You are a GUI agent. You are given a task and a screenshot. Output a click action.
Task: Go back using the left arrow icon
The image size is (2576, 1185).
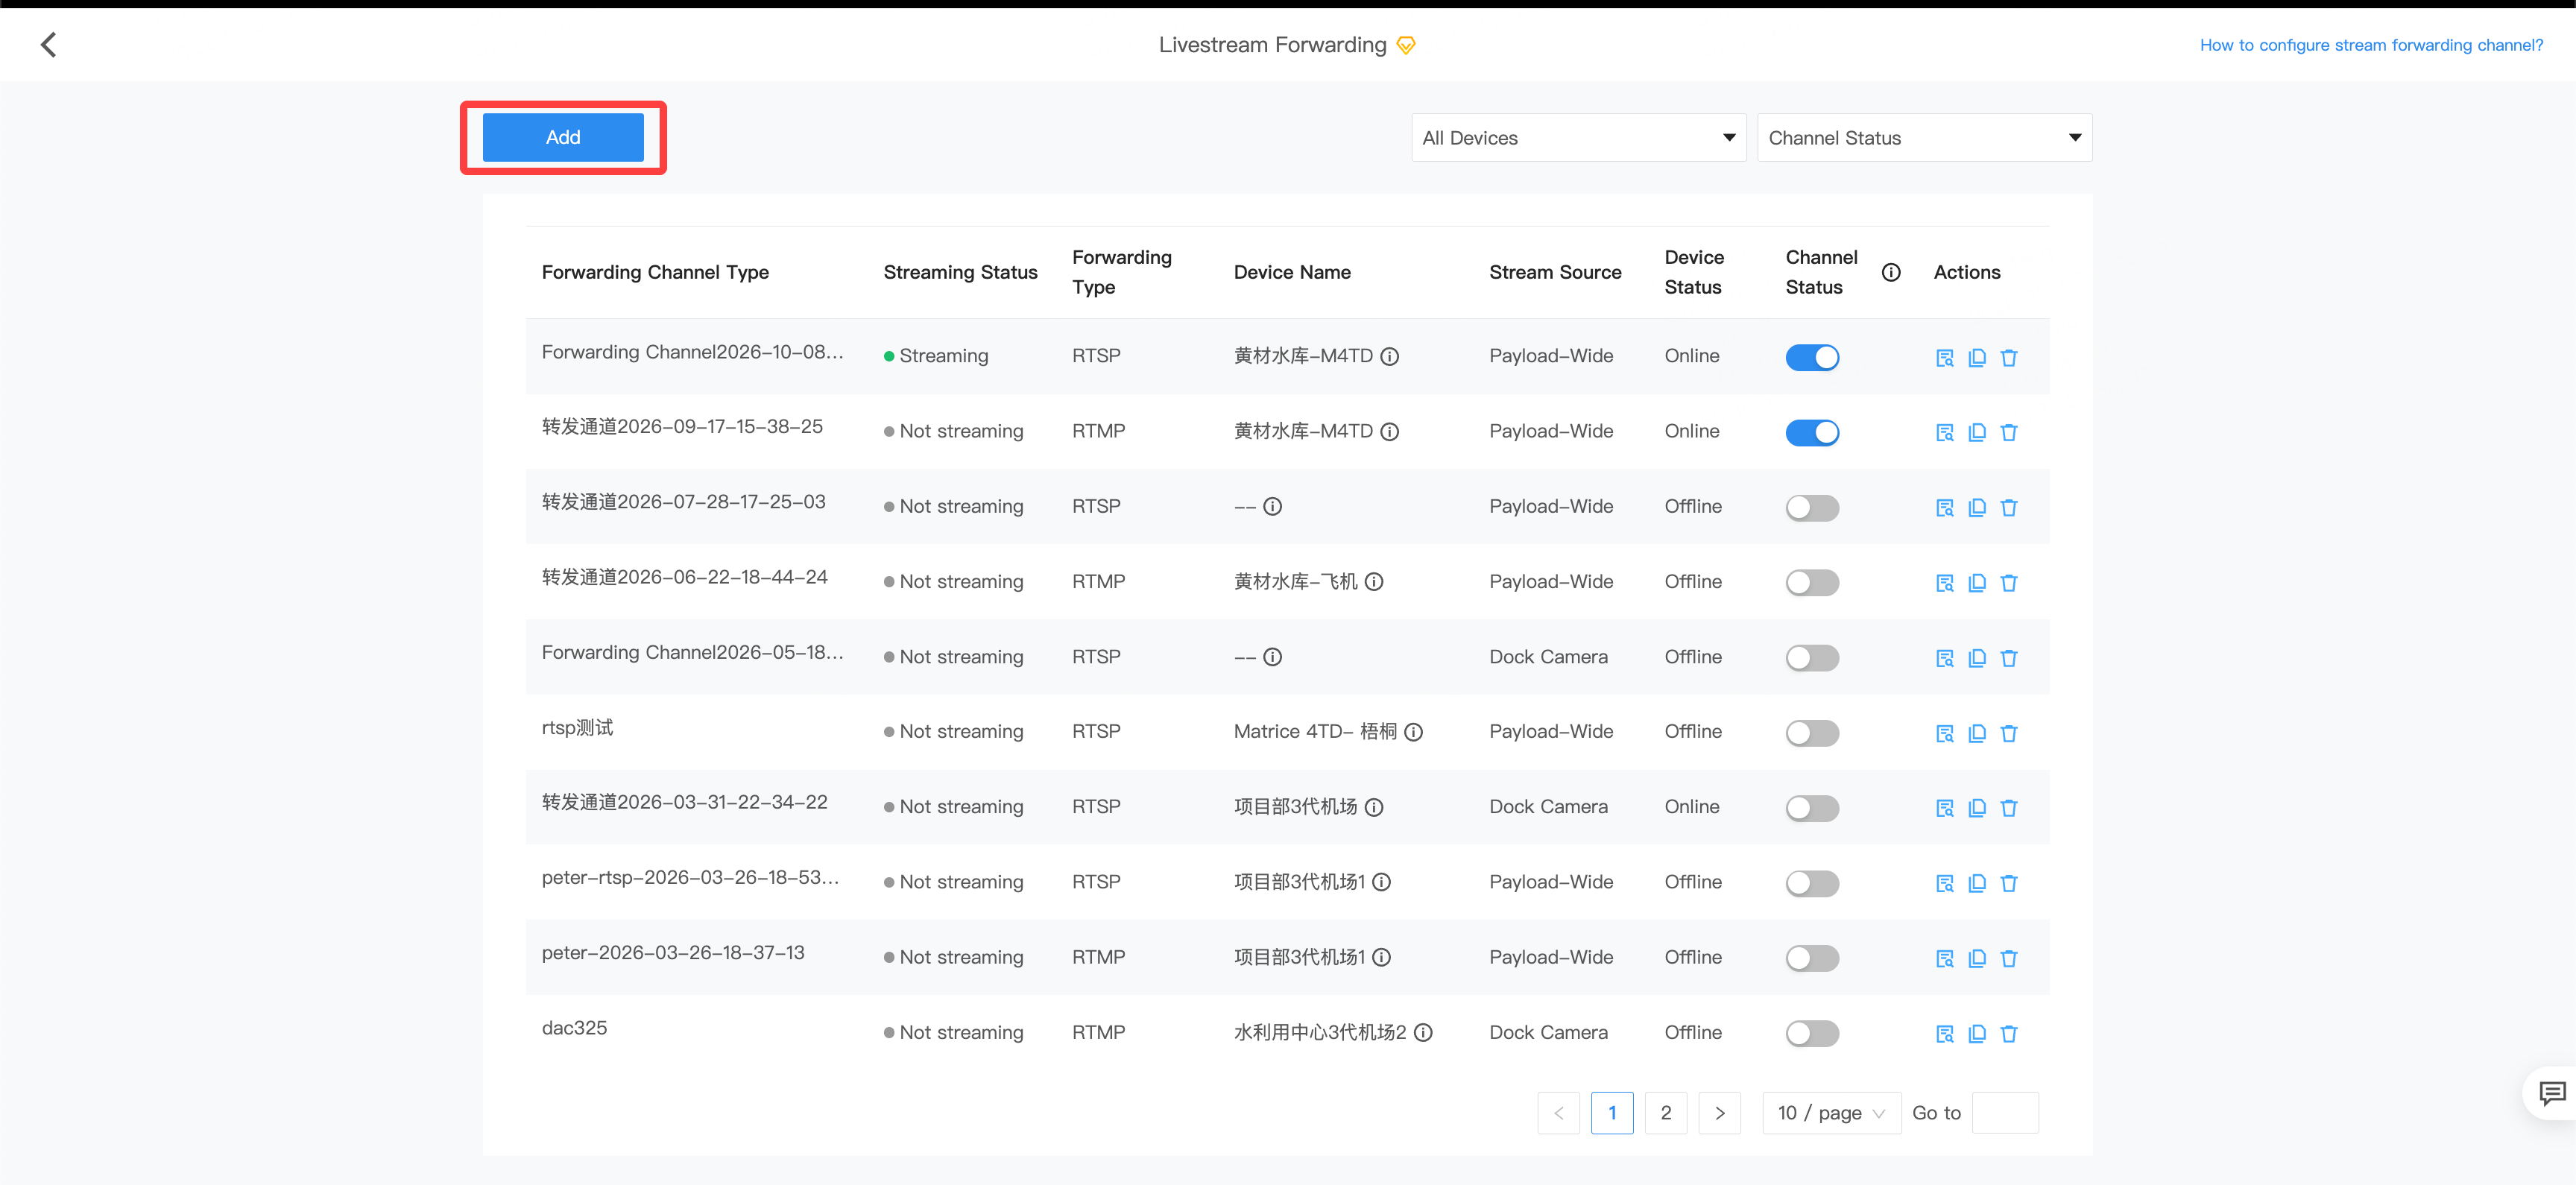pos(48,44)
